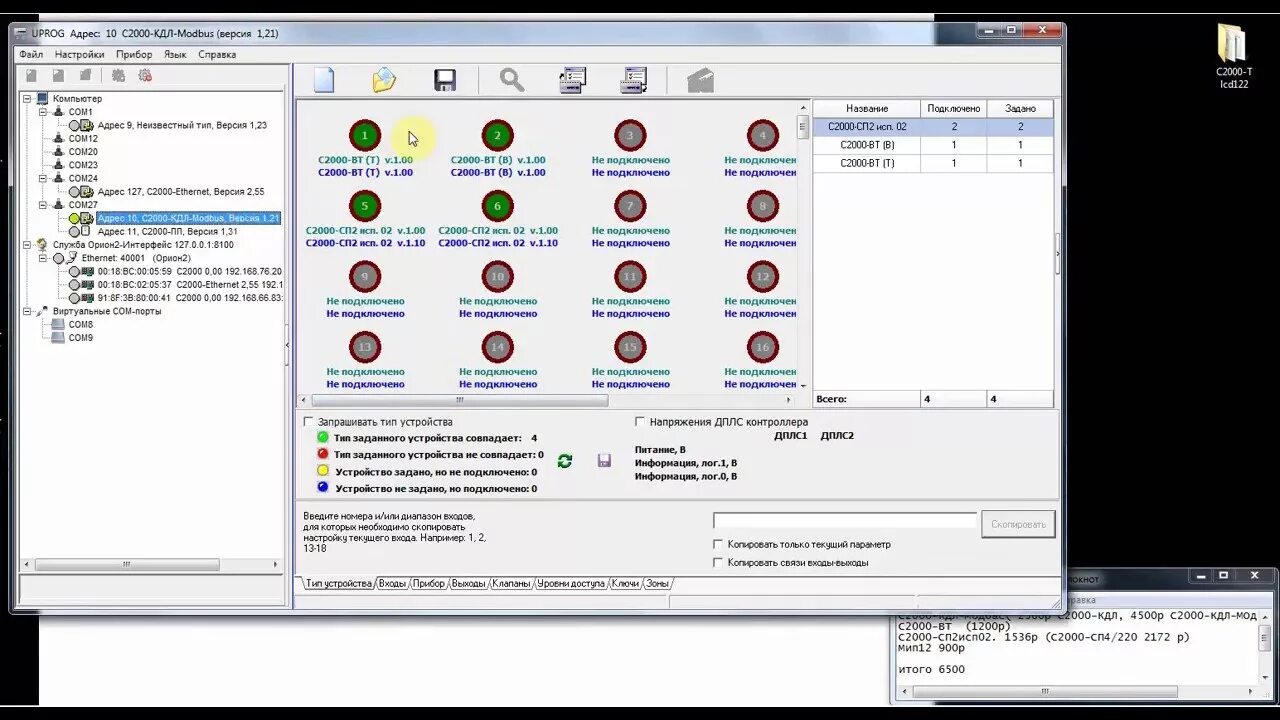The width and height of the screenshot is (1280, 720).
Task: Open the Файл menu
Action: (31, 54)
